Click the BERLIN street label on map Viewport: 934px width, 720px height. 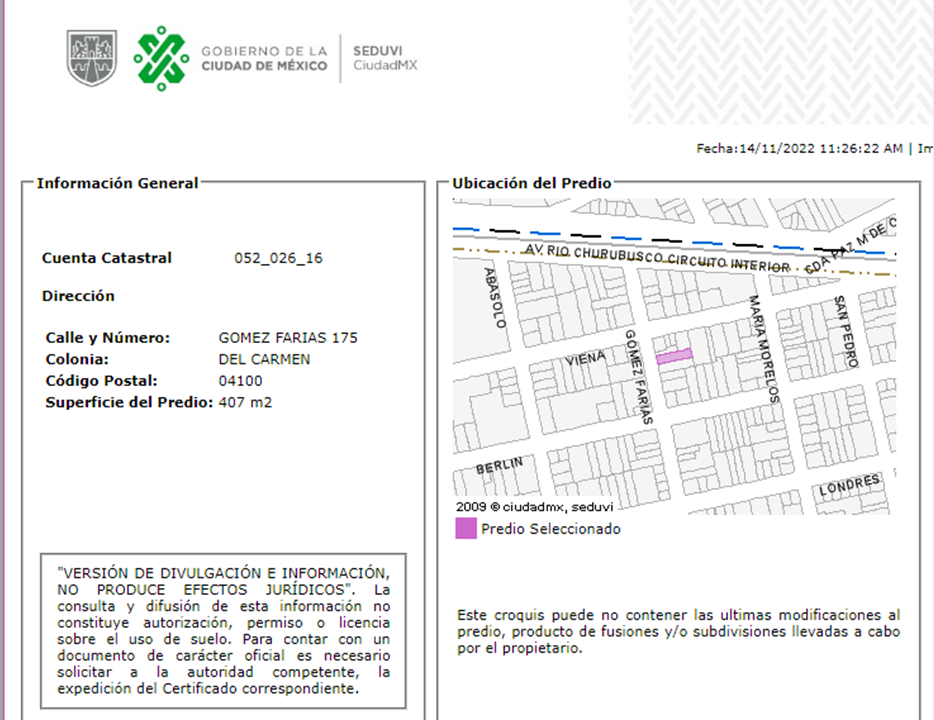[499, 465]
